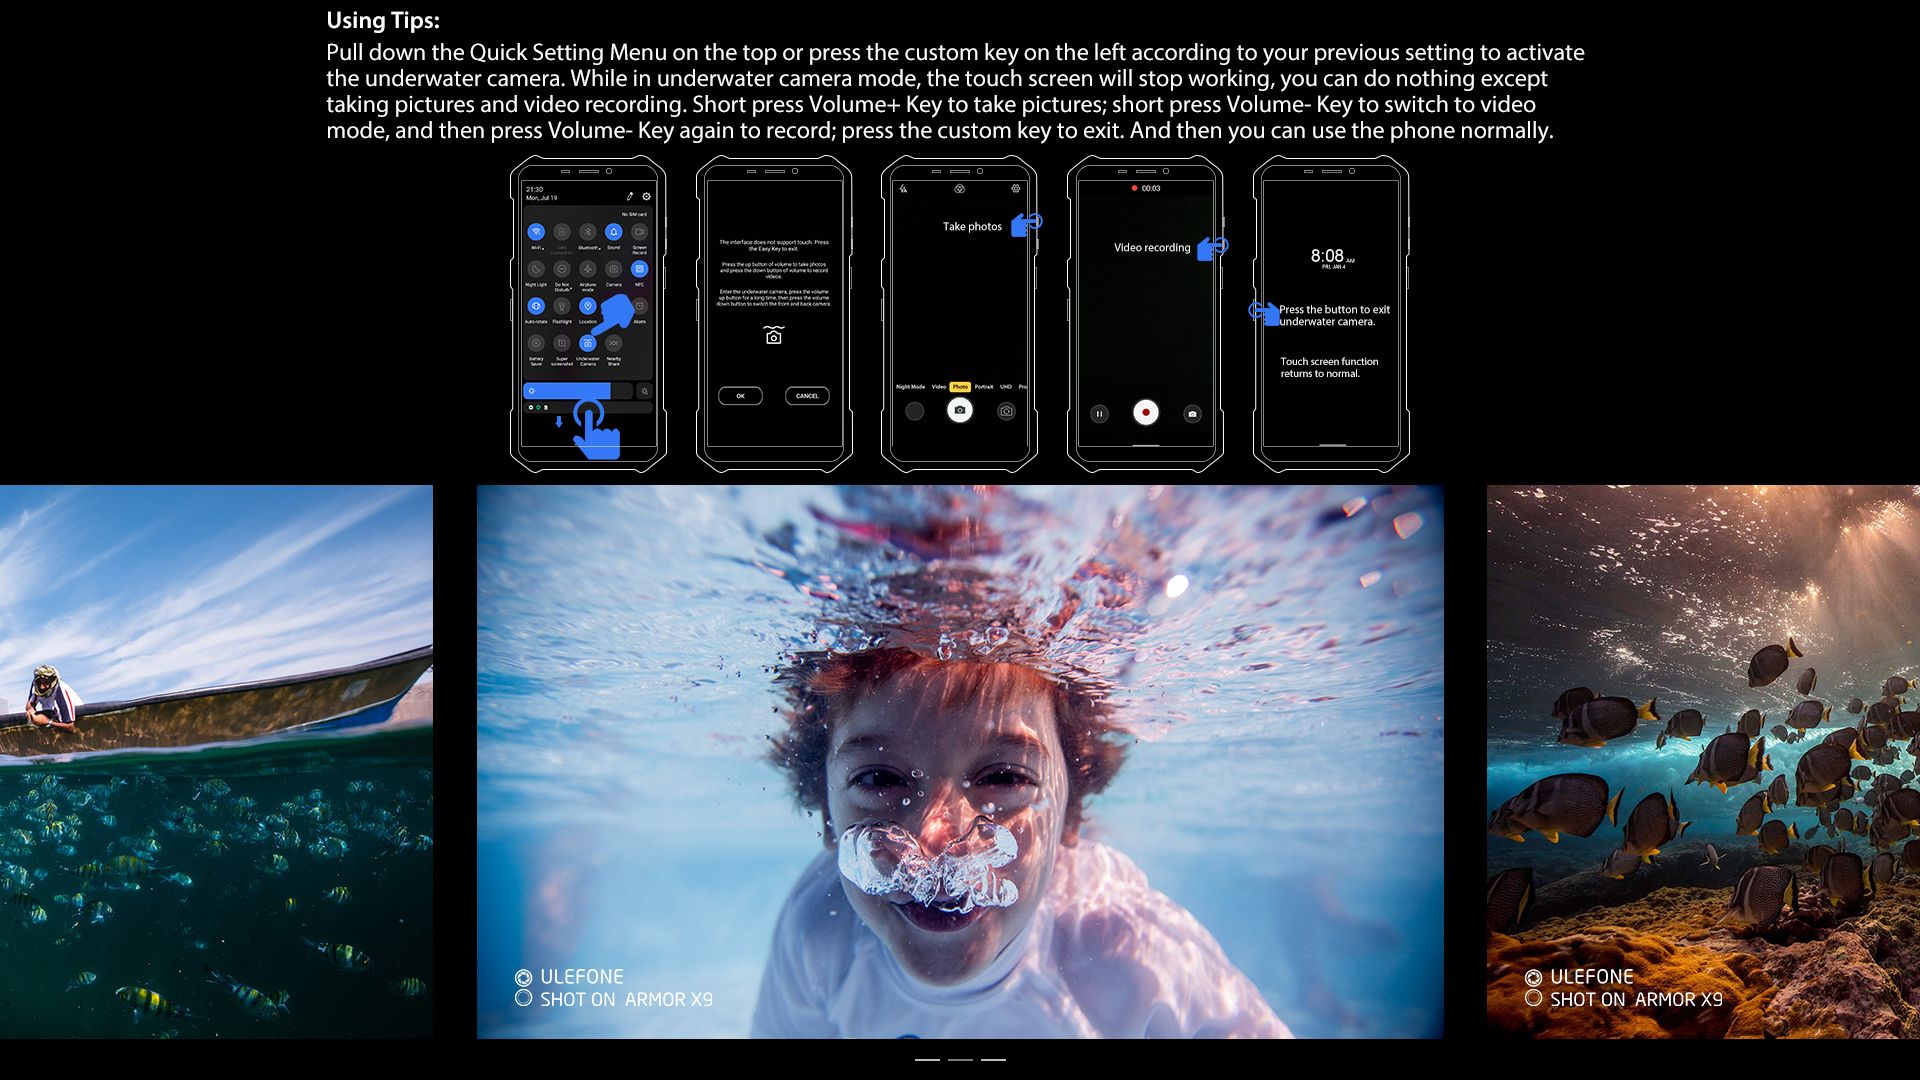Tap the auto-brightness icon beside slider
Screen dimensions: 1920x1080
pos(645,391)
